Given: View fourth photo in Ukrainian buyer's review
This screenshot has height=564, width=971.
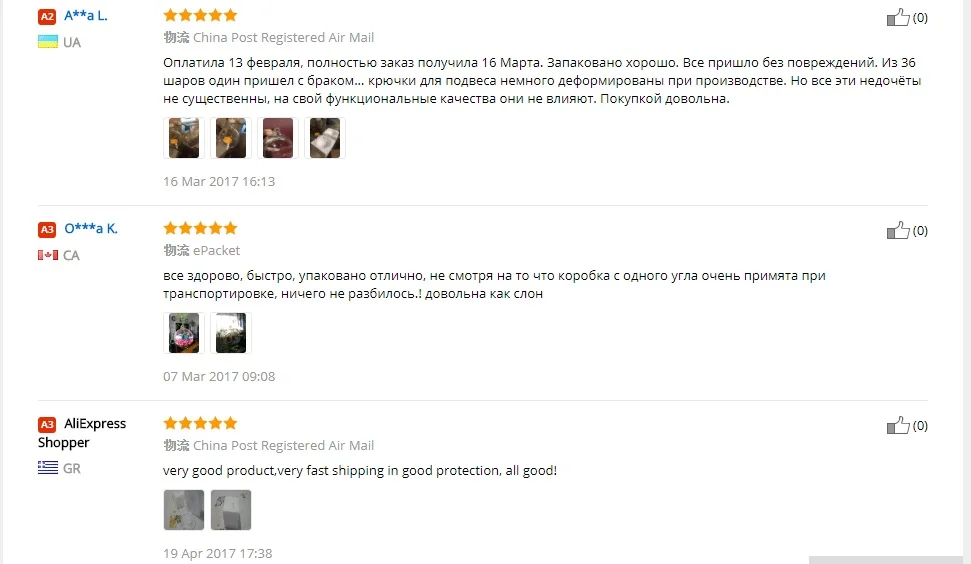Looking at the screenshot, I should [x=325, y=138].
